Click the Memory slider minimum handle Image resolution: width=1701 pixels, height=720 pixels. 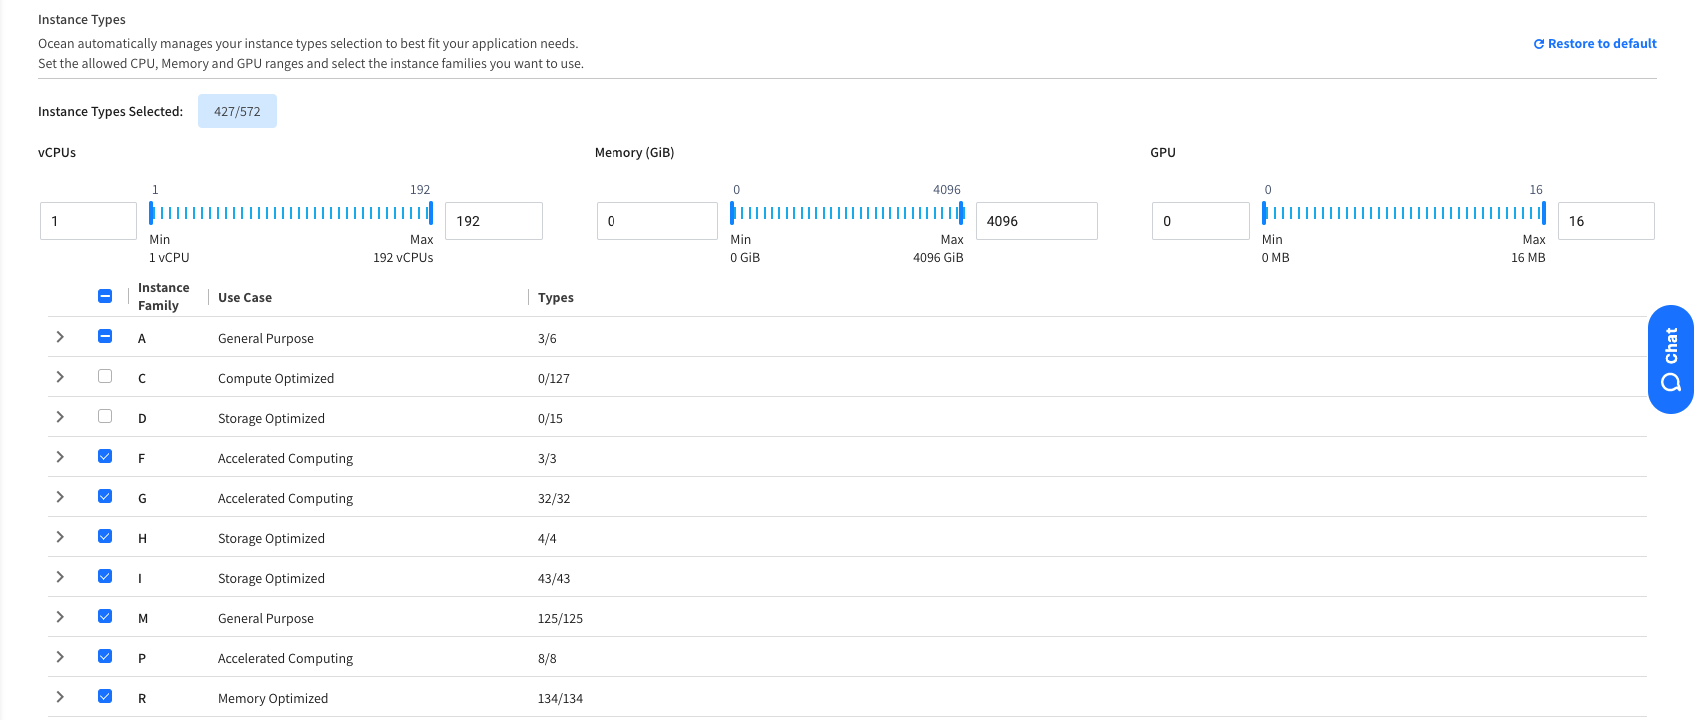point(732,213)
